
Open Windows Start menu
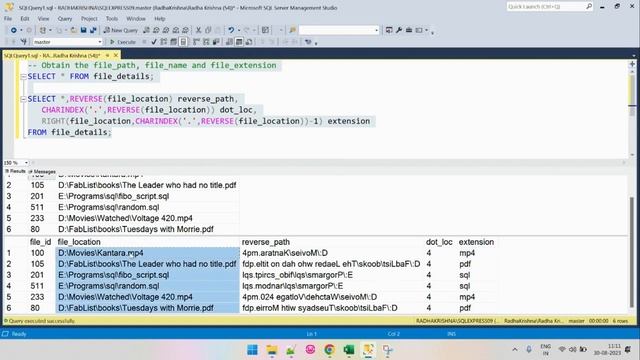pos(253,350)
